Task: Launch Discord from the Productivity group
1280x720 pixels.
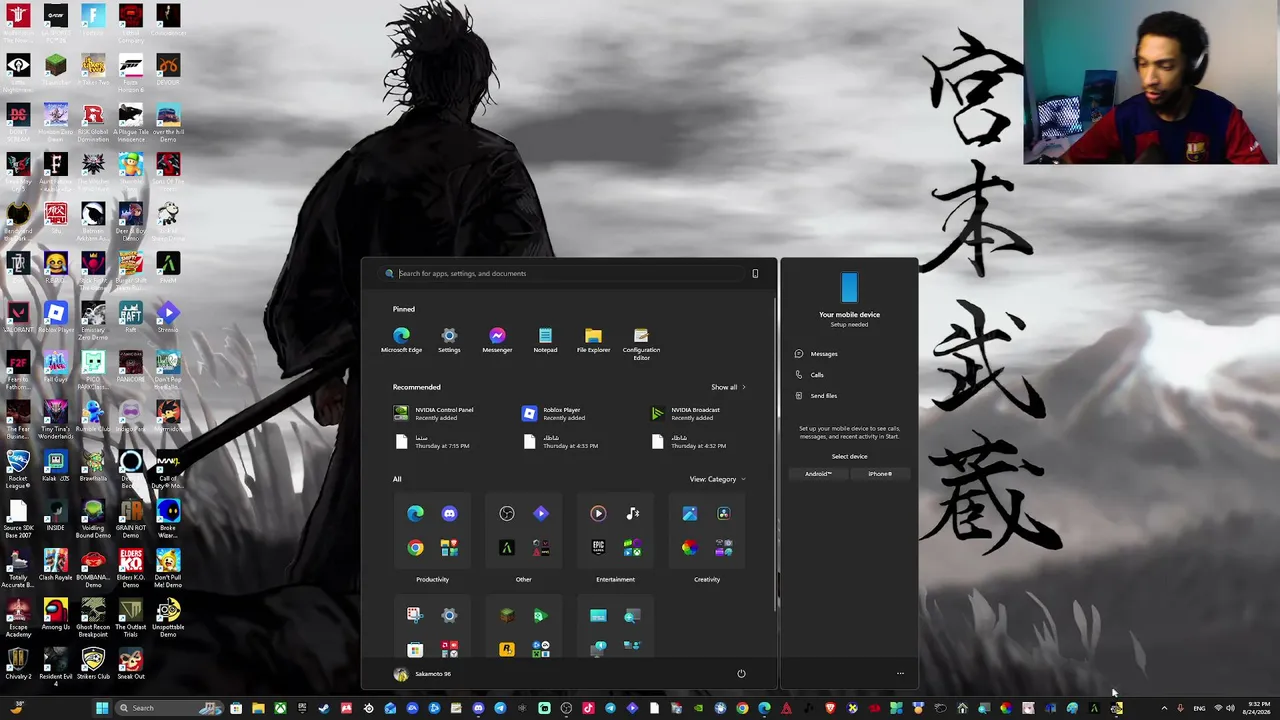Action: point(449,514)
